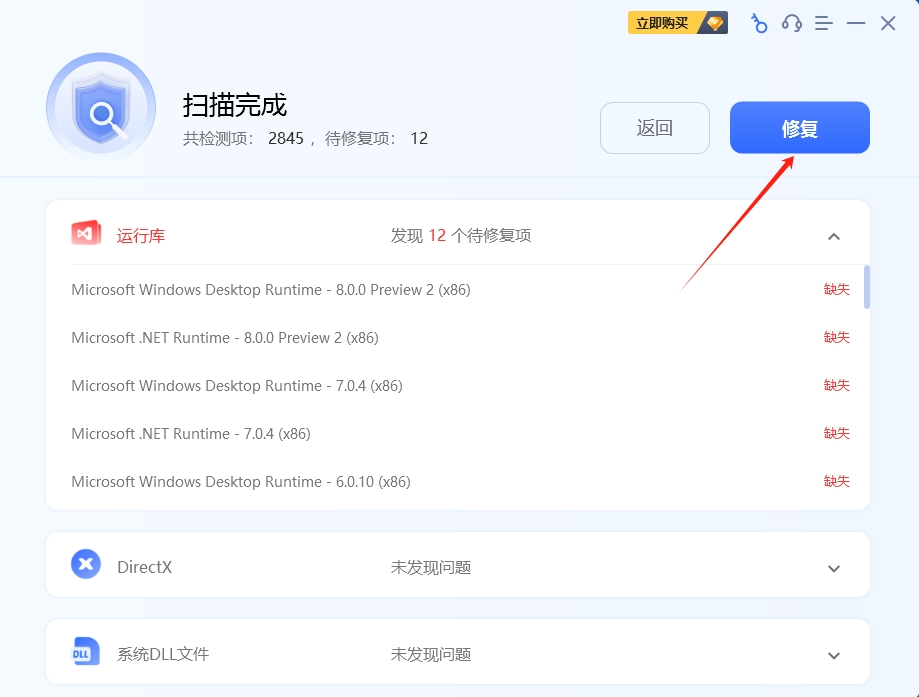Select Microsoft .NET Runtime 7.0.4 row
Screen dimensions: 919x697
pos(460,434)
